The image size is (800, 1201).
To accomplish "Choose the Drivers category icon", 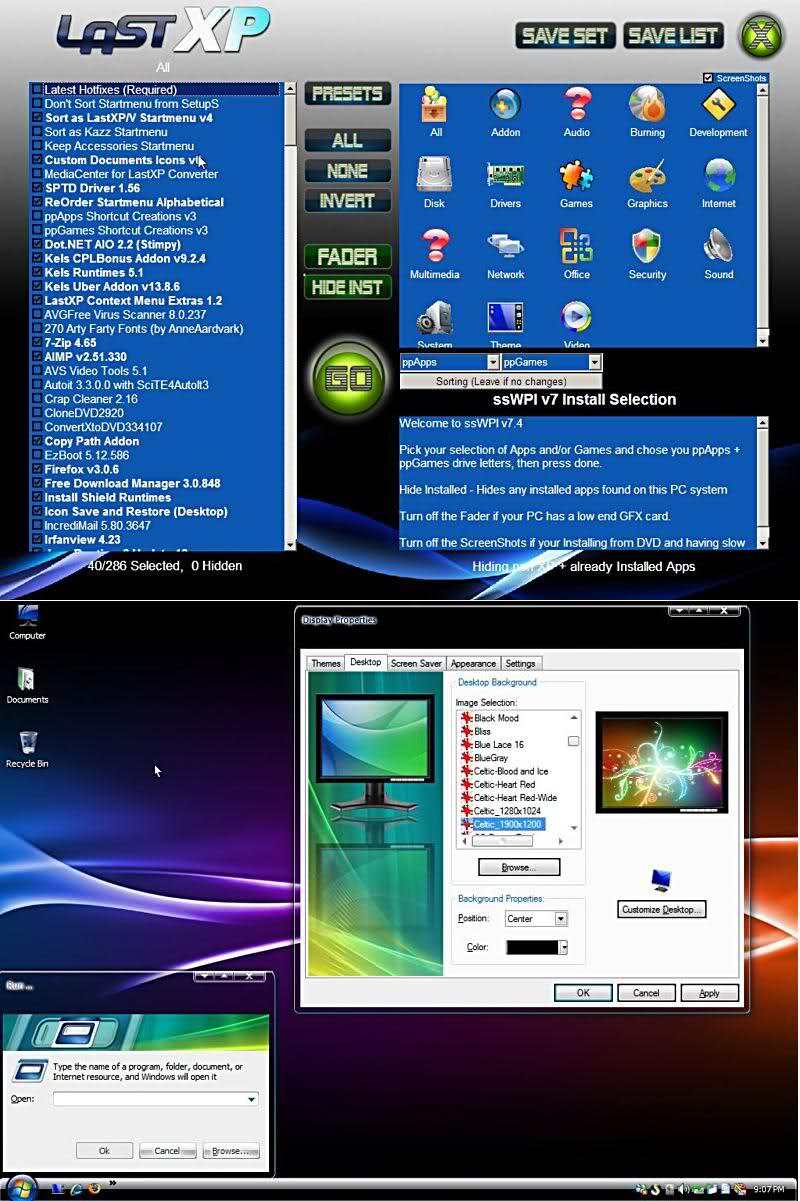I will [505, 175].
